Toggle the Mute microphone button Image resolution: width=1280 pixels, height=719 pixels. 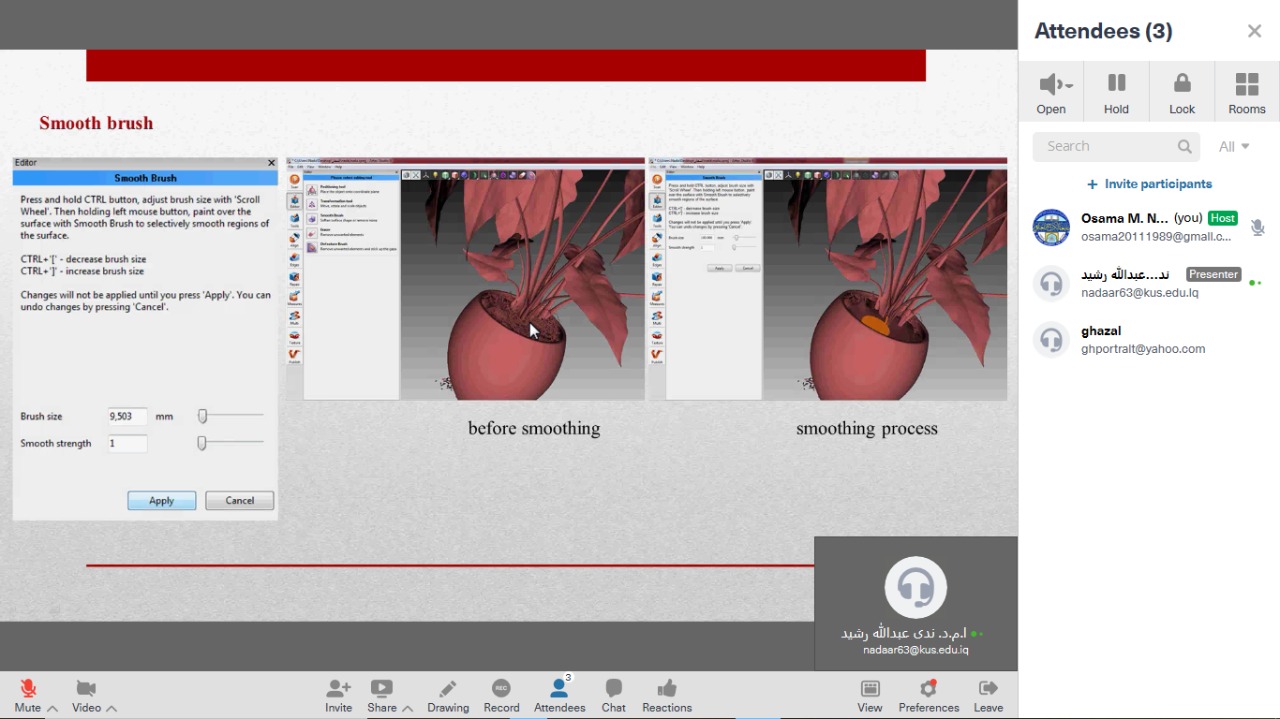pos(28,689)
